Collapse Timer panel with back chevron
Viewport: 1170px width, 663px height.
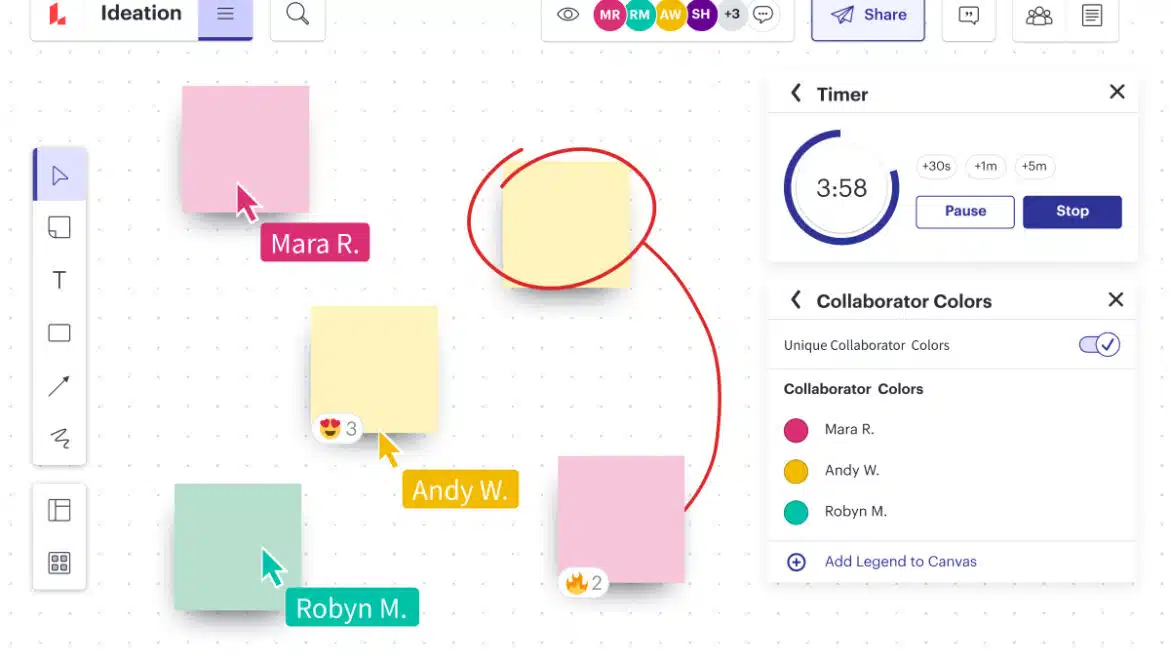pos(796,93)
